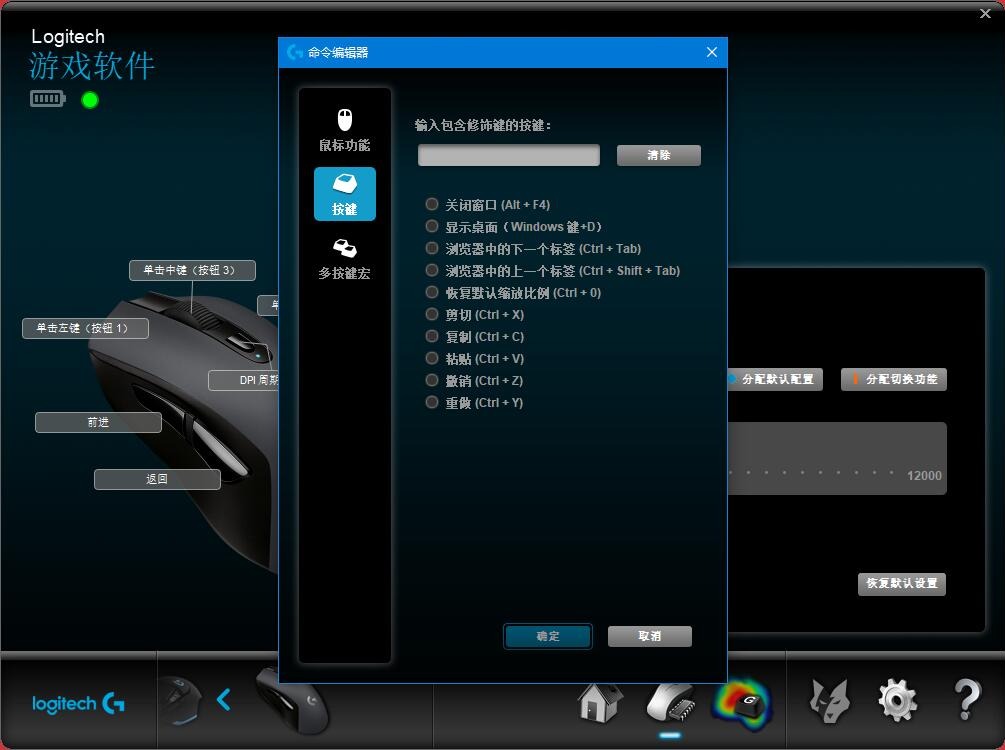This screenshot has height=750, width=1005.
Task: Click the mouse icon in 鼠标功能 tab
Action: pyautogui.click(x=345, y=120)
